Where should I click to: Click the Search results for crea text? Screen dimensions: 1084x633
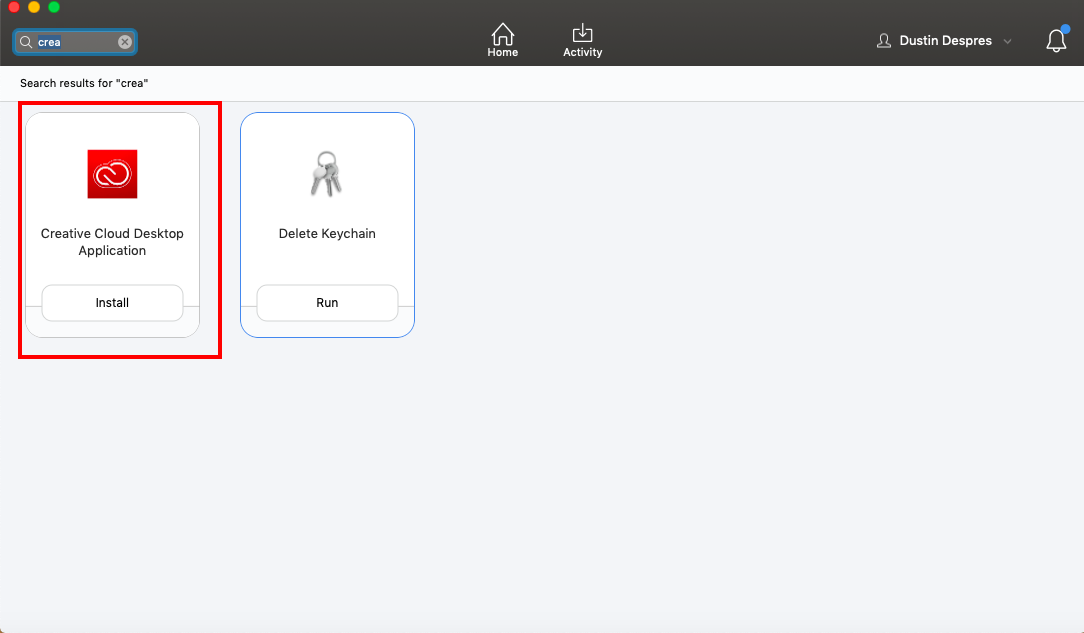point(84,83)
